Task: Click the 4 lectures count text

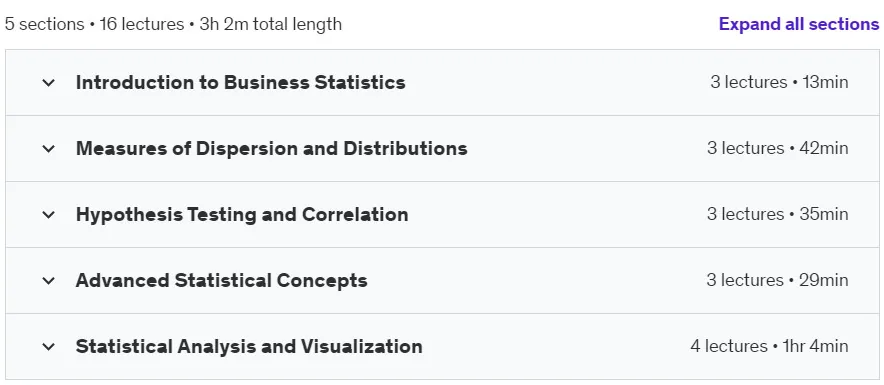Action: [729, 346]
